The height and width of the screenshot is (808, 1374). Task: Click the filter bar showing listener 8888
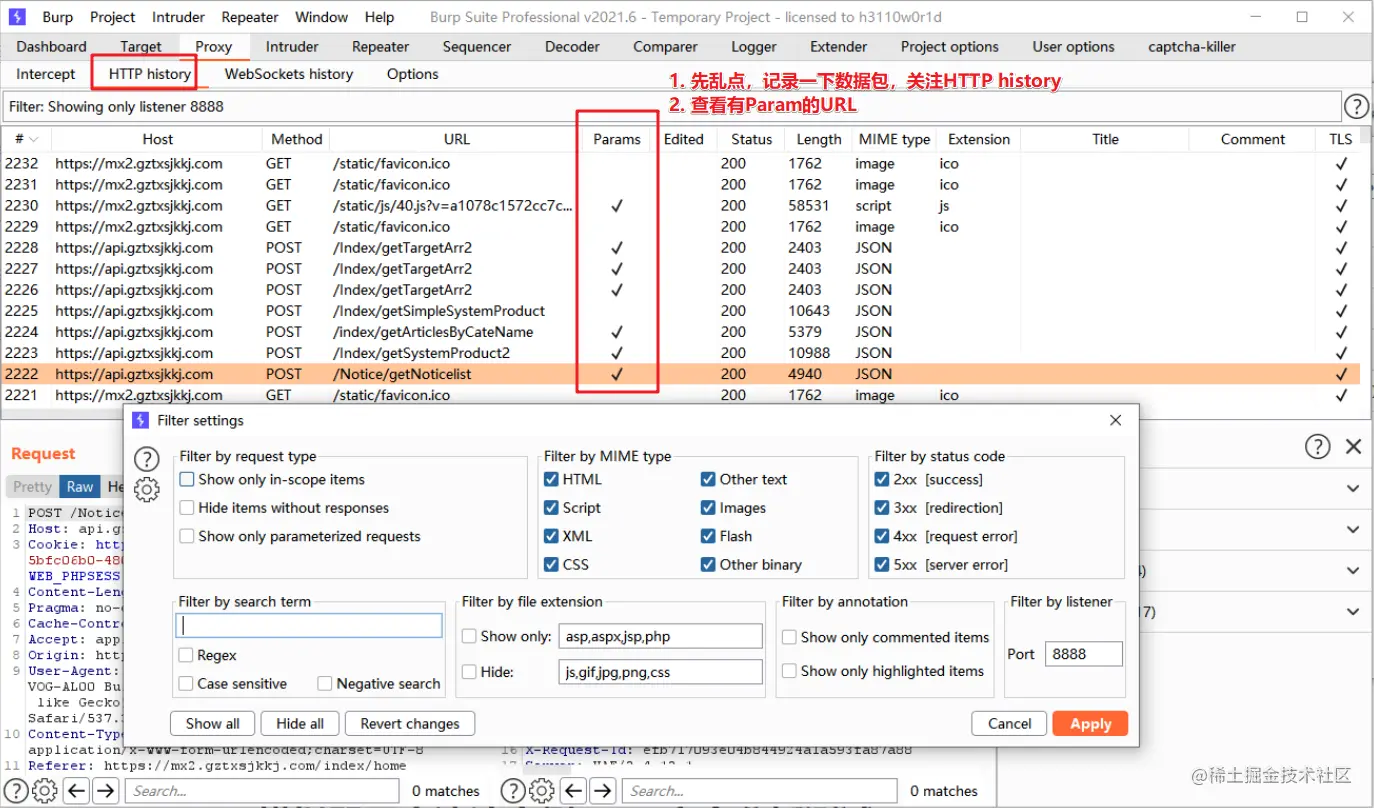tap(671, 106)
